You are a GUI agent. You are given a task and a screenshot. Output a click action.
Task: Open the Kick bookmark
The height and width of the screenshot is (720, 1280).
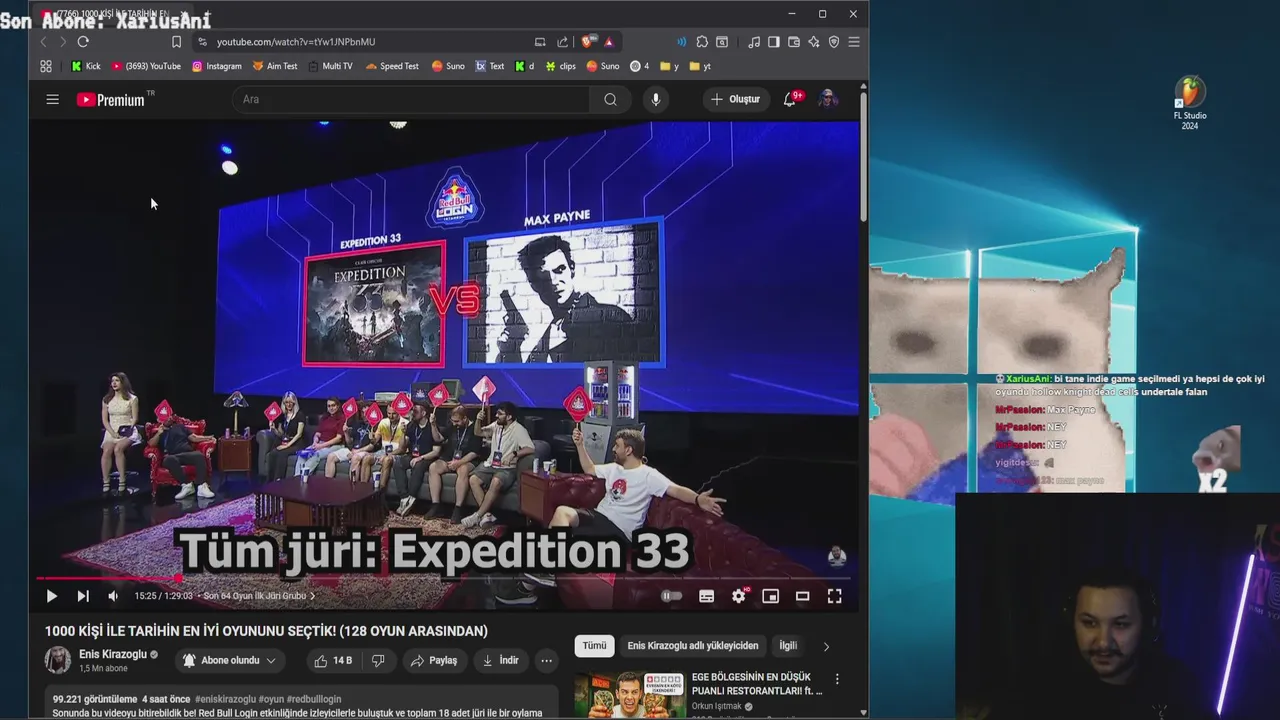click(86, 66)
